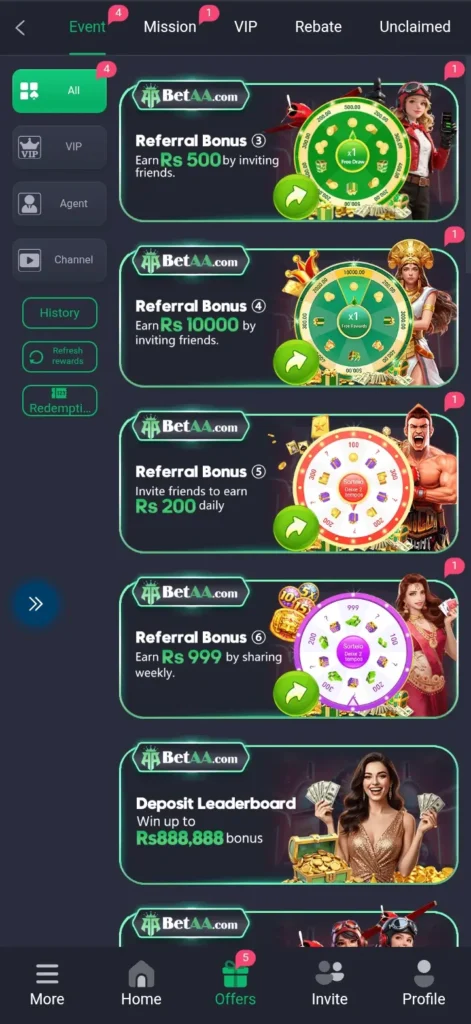
Task: Open the Invite people icon
Action: point(329,973)
